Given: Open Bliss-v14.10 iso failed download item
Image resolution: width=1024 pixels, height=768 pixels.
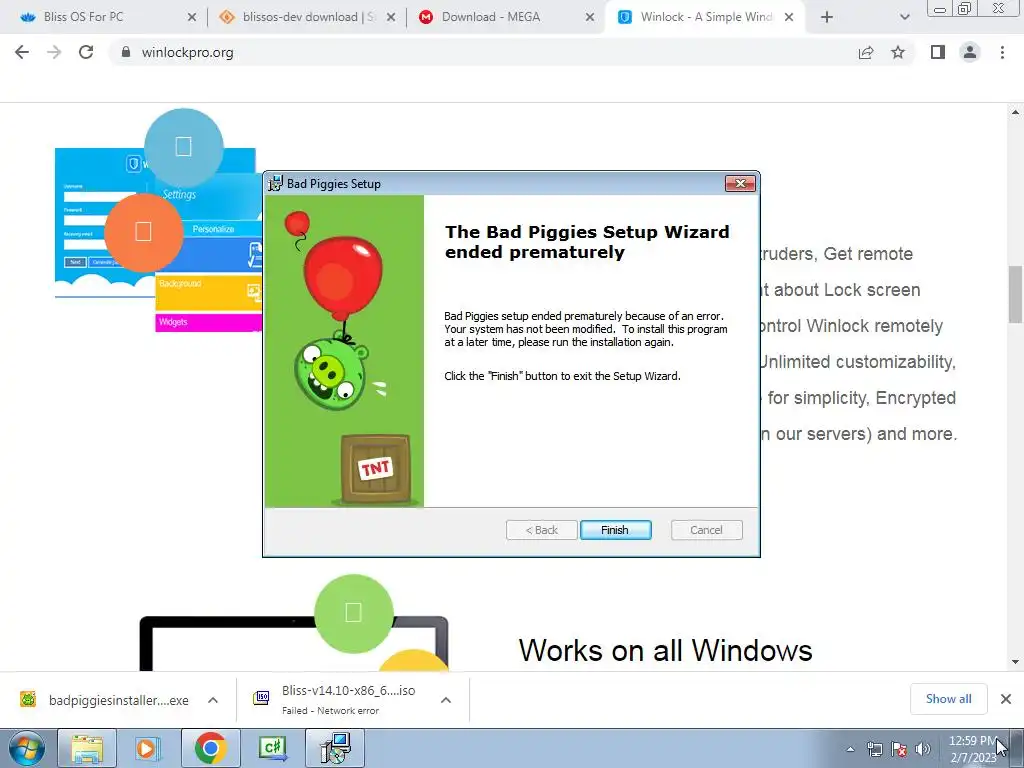Looking at the screenshot, I should pos(336,699).
